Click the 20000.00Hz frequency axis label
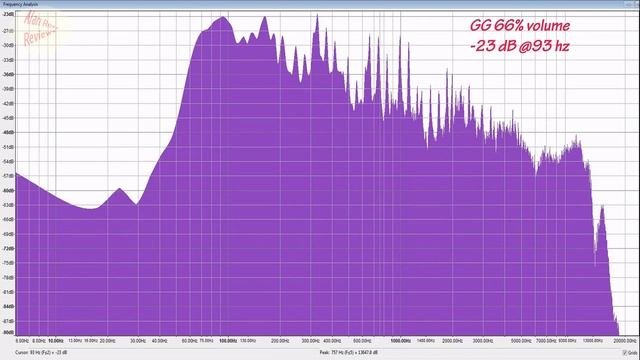 [x=626, y=340]
